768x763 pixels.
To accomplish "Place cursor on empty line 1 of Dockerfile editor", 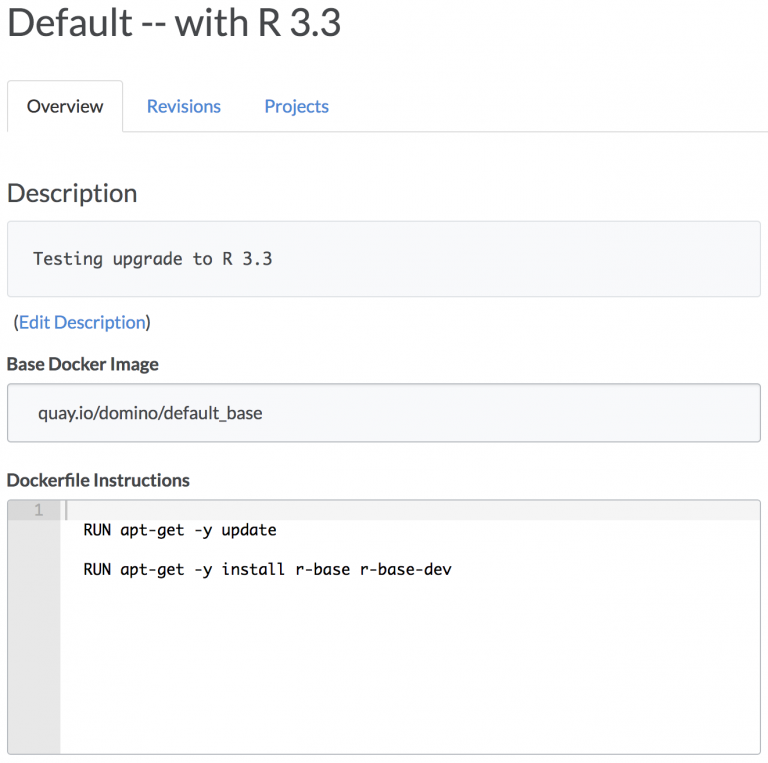I will click(x=400, y=510).
